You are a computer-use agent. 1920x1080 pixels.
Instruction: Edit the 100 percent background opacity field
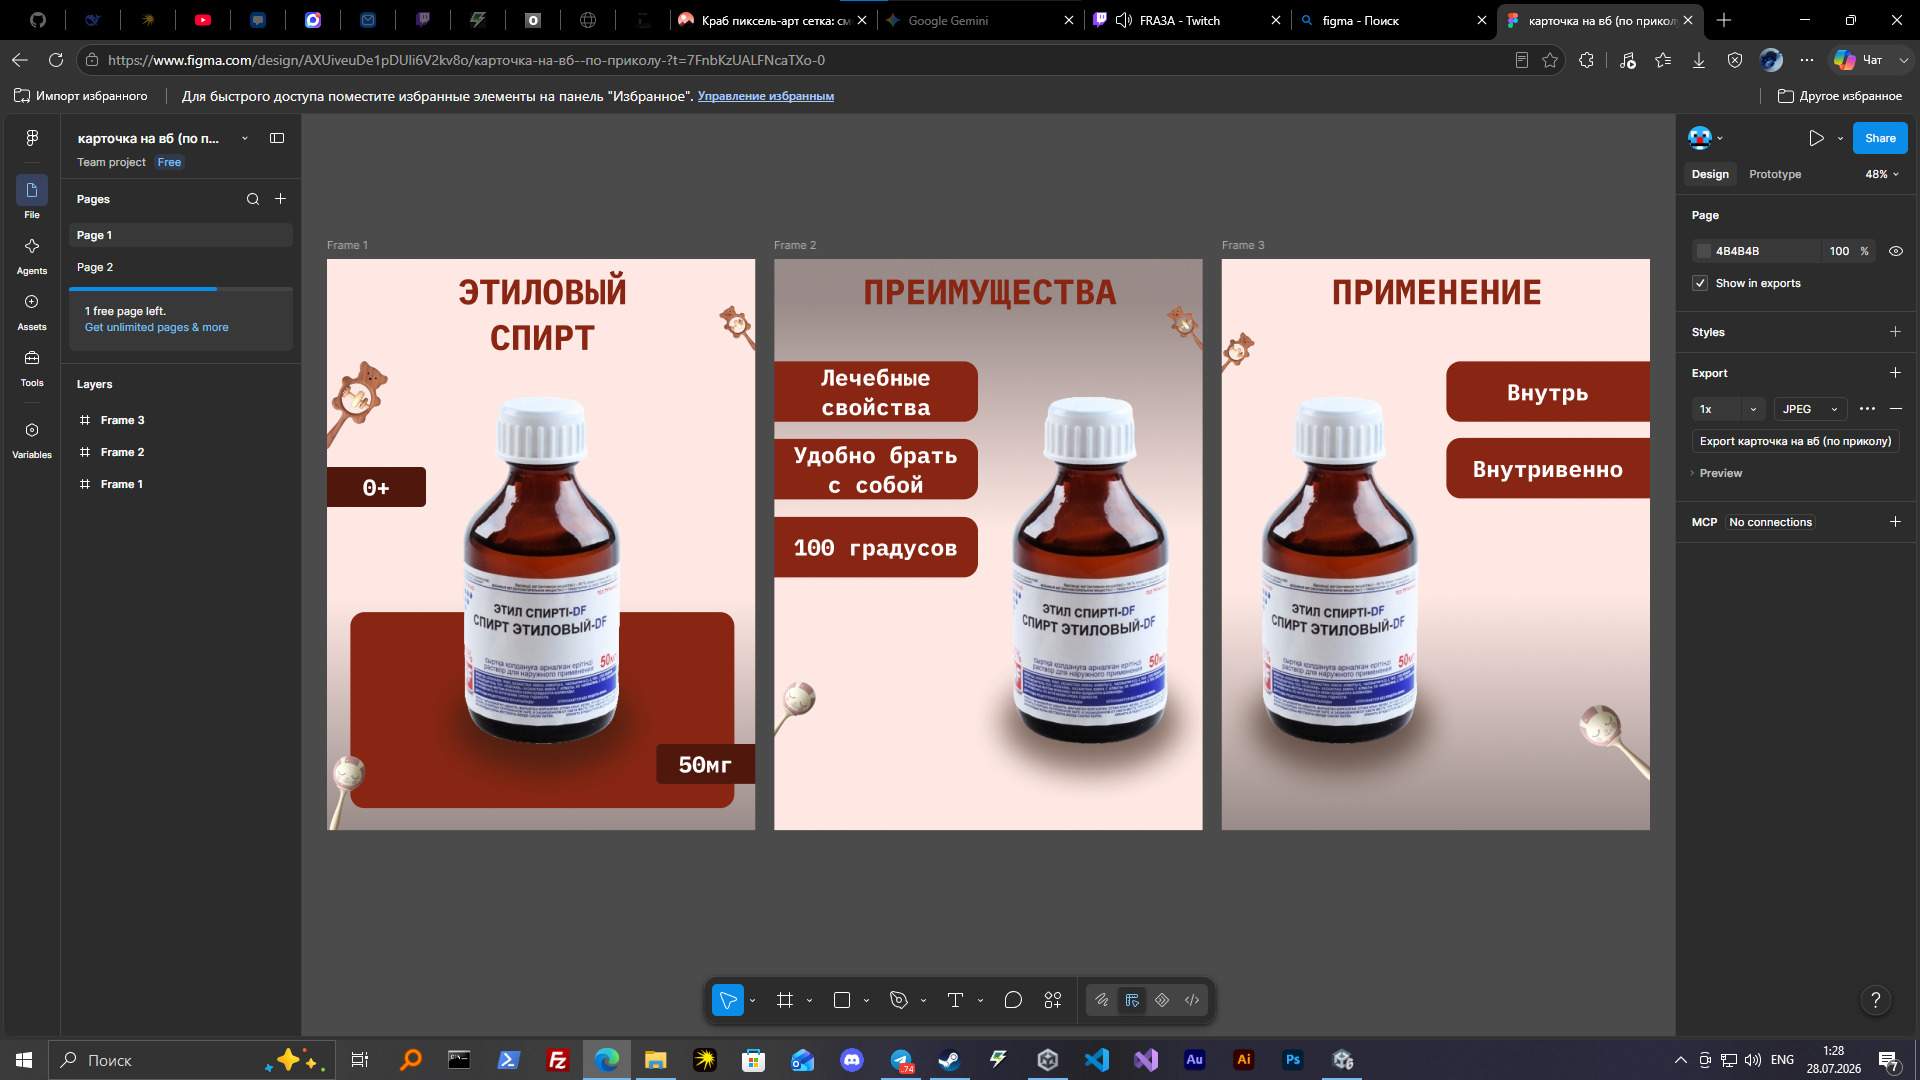click(1840, 251)
